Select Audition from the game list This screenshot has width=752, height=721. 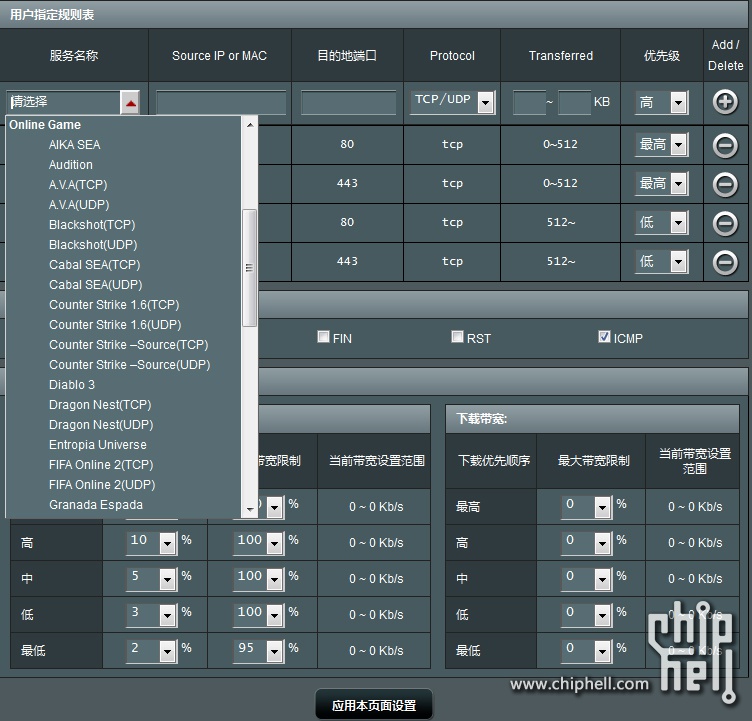pos(71,165)
